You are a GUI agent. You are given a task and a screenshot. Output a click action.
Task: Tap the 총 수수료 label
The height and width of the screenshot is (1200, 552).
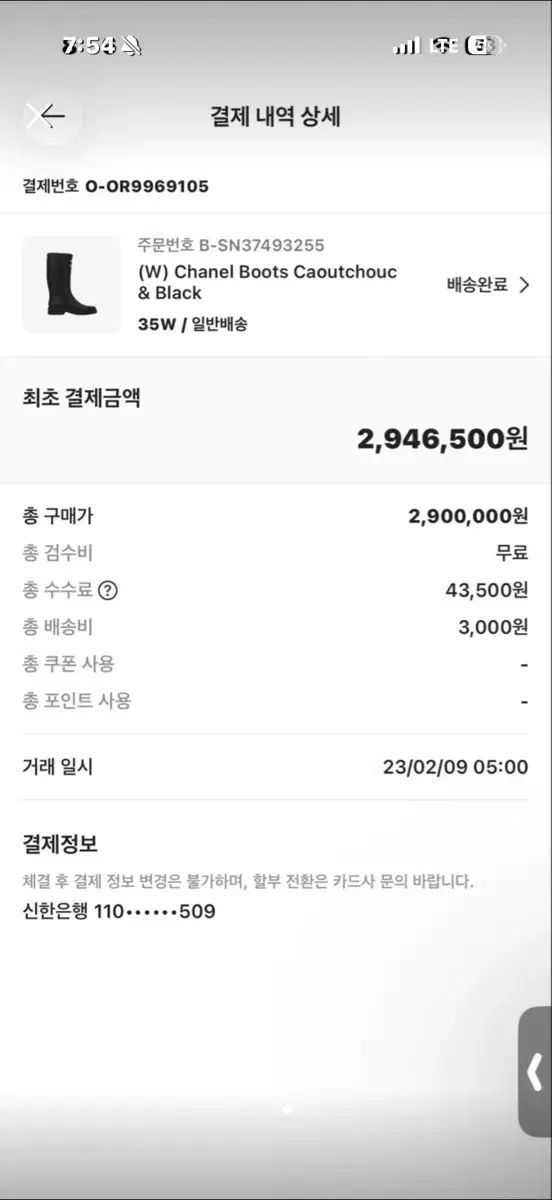tap(57, 590)
